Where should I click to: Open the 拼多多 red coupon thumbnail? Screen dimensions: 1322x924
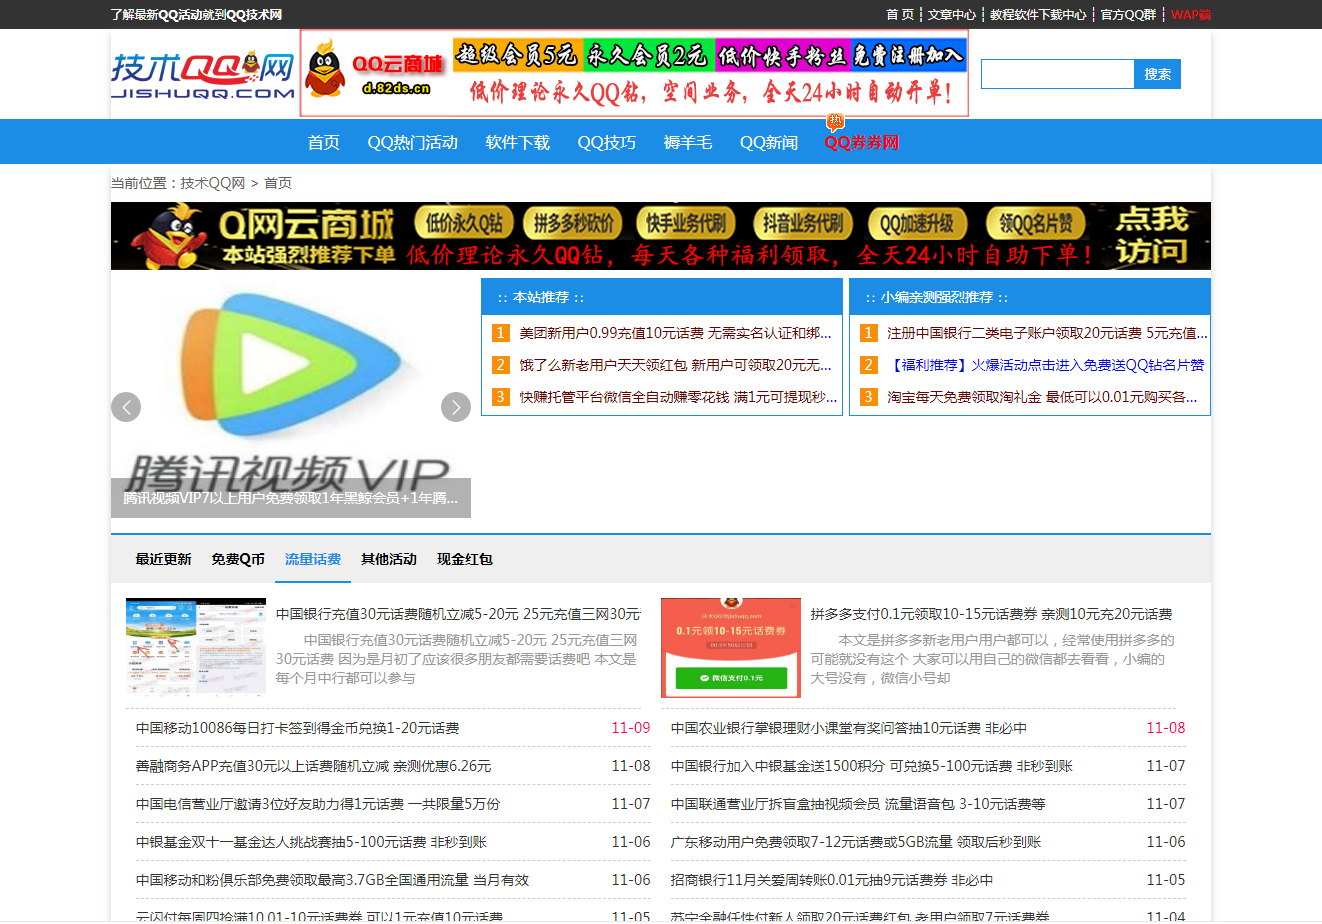tap(731, 648)
